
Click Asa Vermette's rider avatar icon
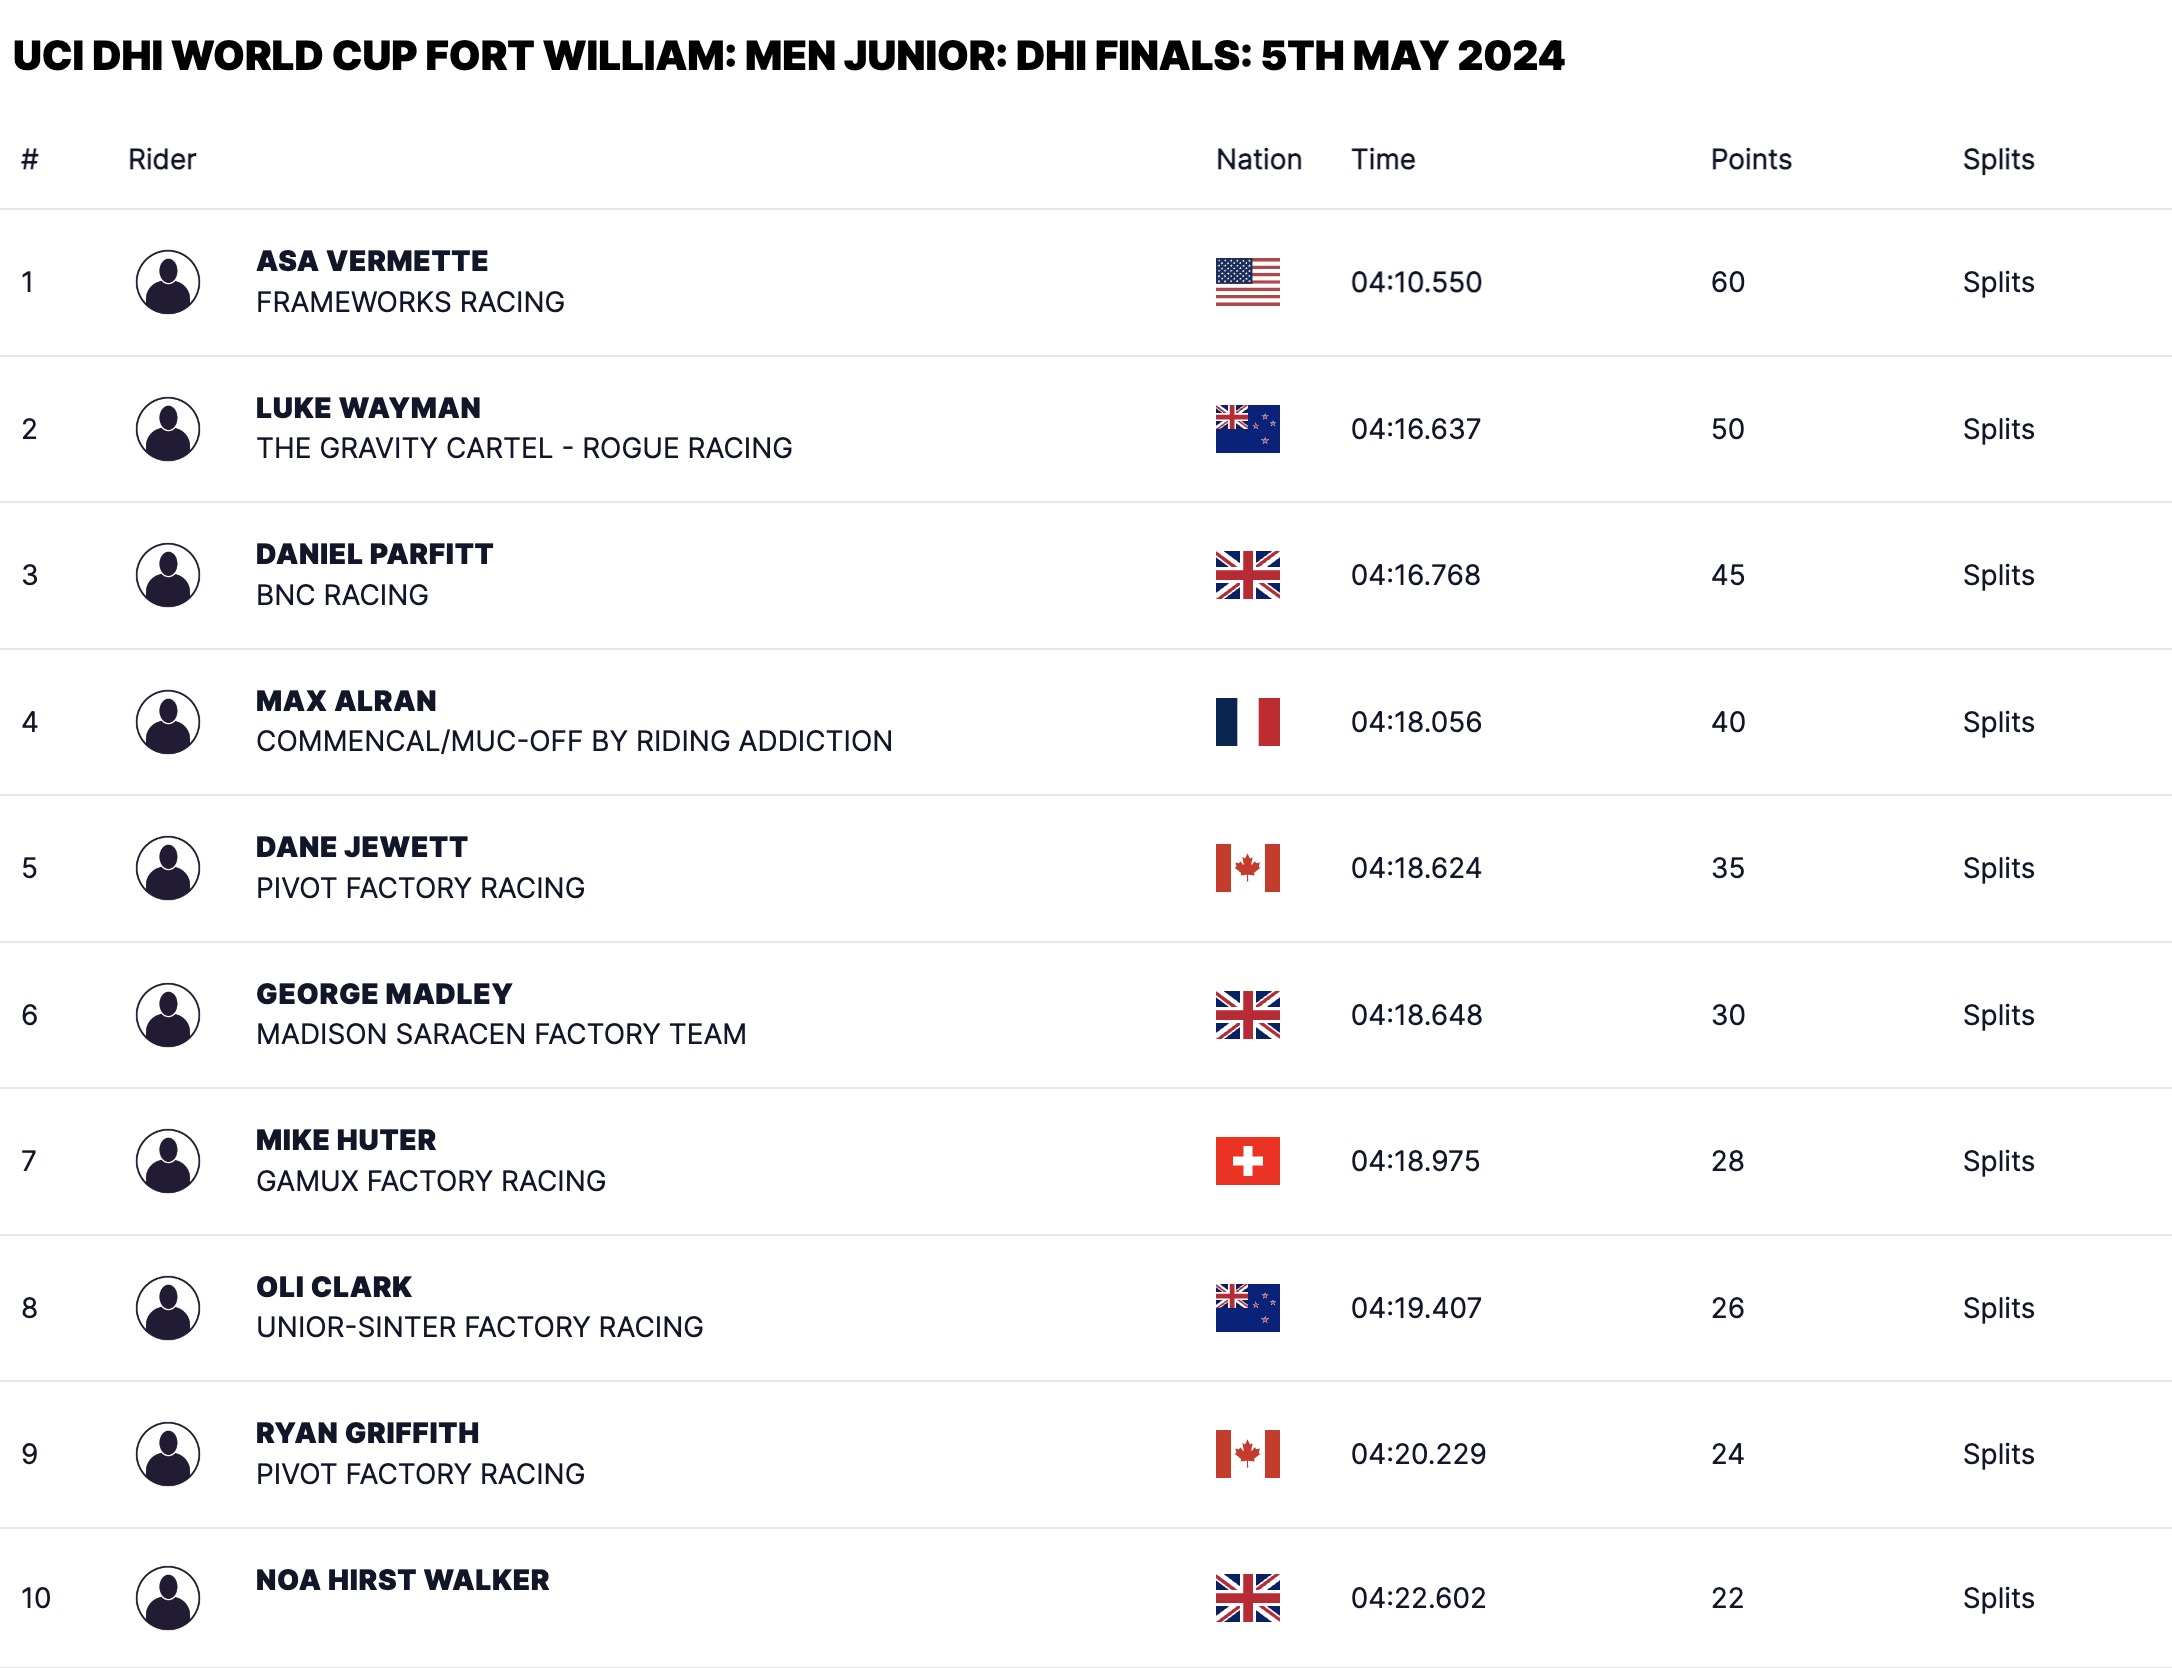[x=167, y=282]
